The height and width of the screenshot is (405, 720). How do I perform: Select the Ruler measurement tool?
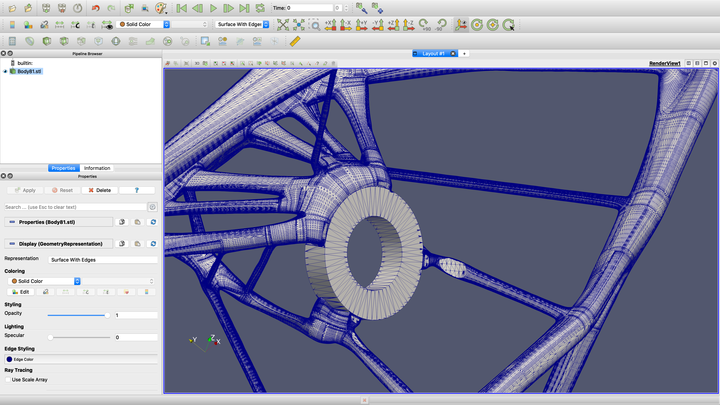pyautogui.click(x=295, y=41)
